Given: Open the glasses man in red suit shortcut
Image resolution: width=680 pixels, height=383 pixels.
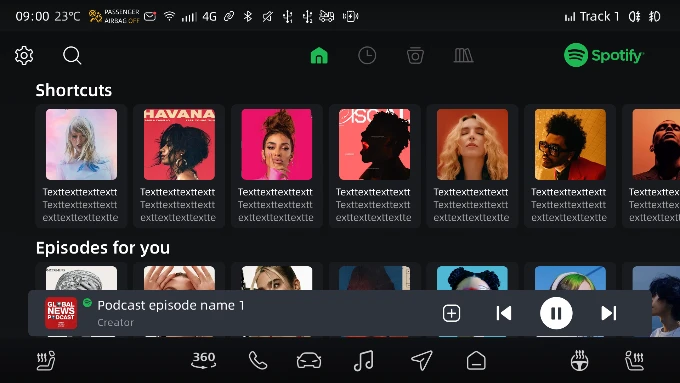Looking at the screenshot, I should tap(570, 144).
